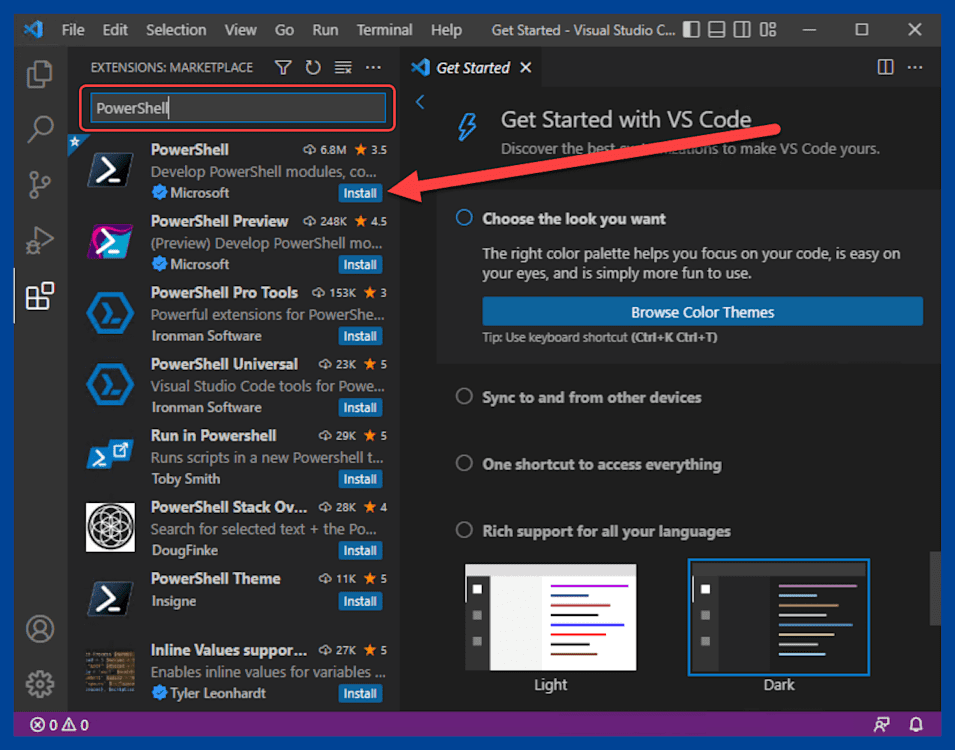955x750 pixels.
Task: Select the Choose the look you want radio
Action: (x=463, y=218)
